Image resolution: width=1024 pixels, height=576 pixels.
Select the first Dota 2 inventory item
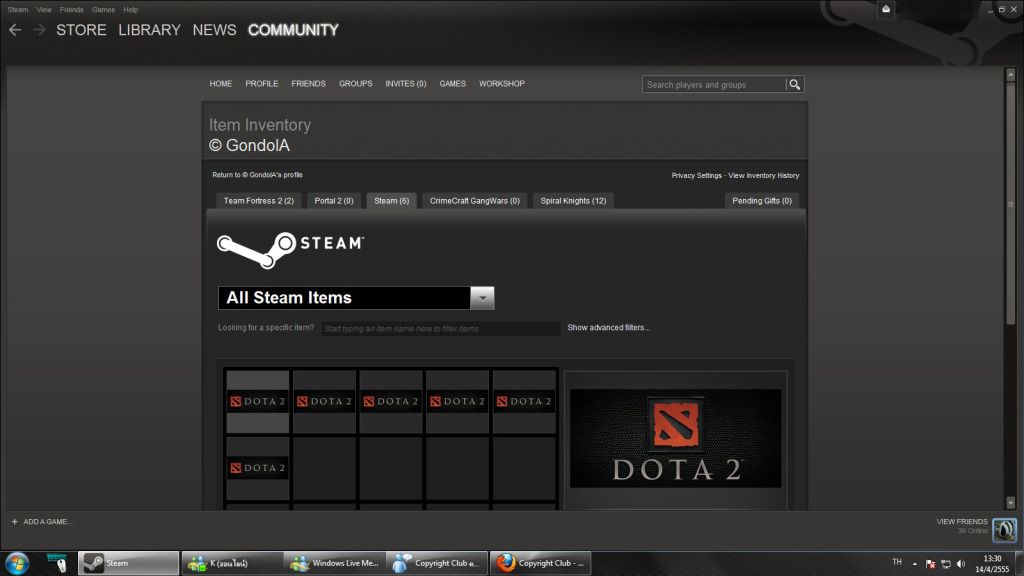pyautogui.click(x=258, y=402)
